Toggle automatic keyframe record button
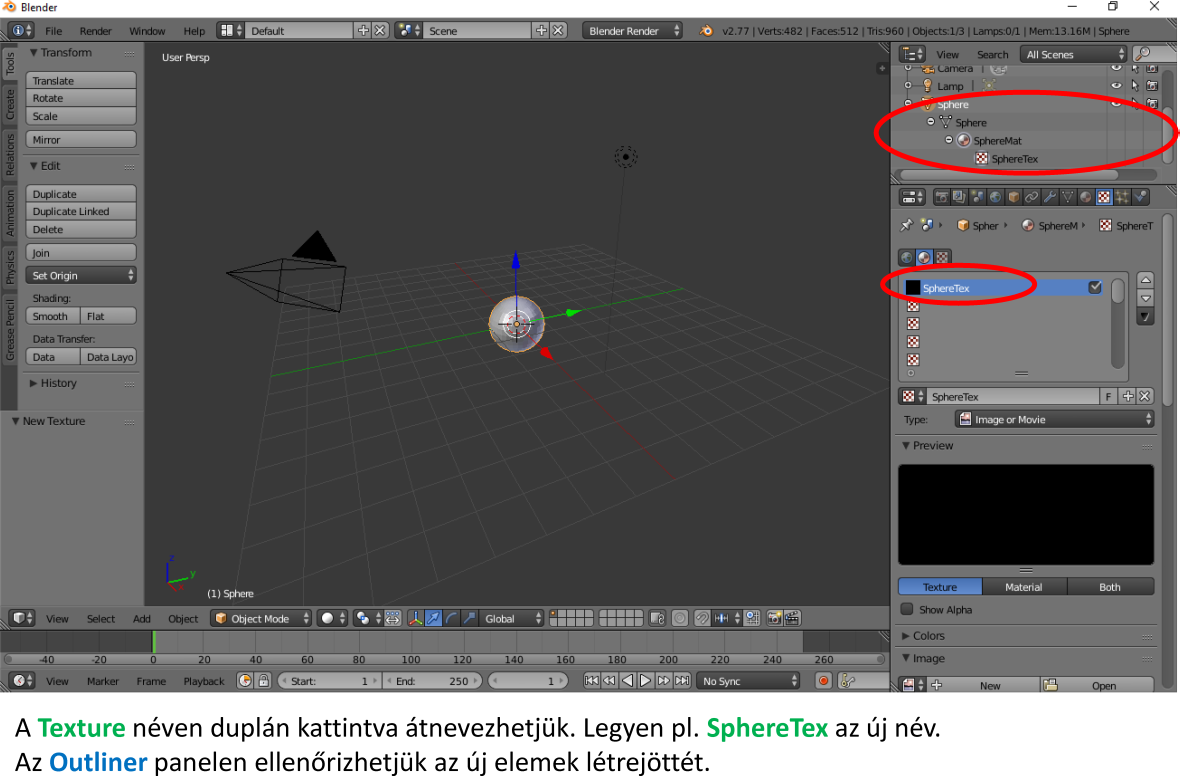This screenshot has height=776, width=1180. coord(823,680)
